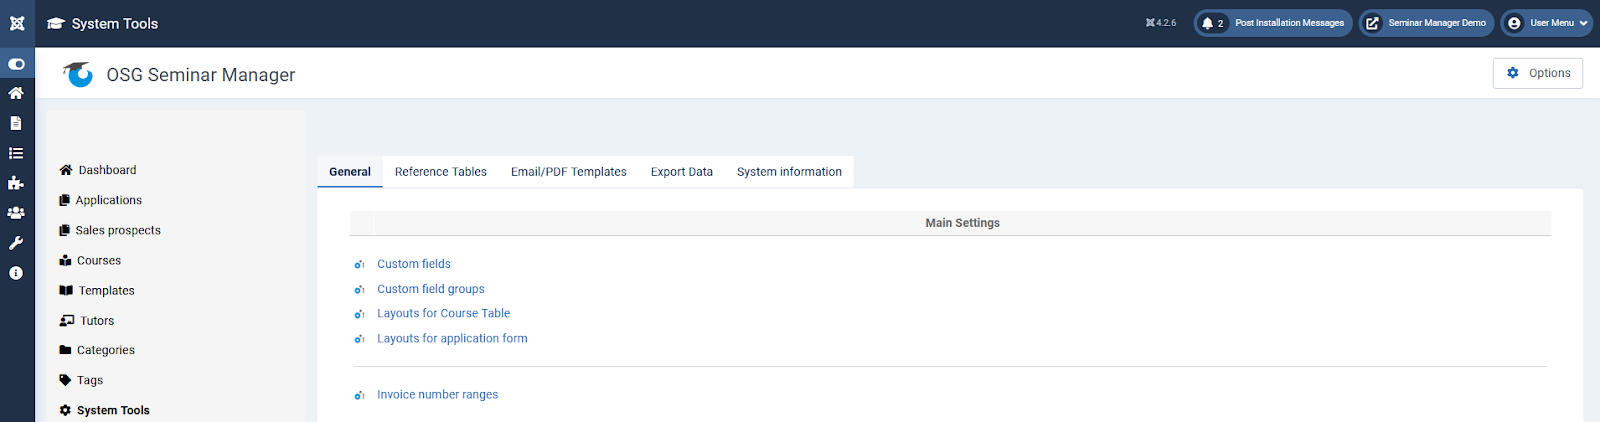
Task: Open the Components puzzle sidebar icon
Action: click(16, 183)
